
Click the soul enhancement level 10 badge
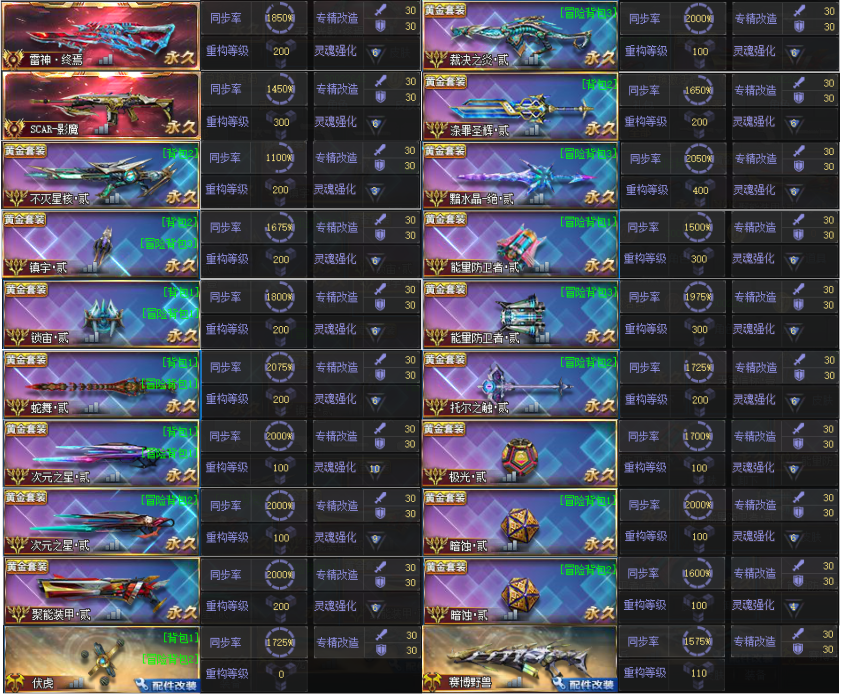coord(374,469)
